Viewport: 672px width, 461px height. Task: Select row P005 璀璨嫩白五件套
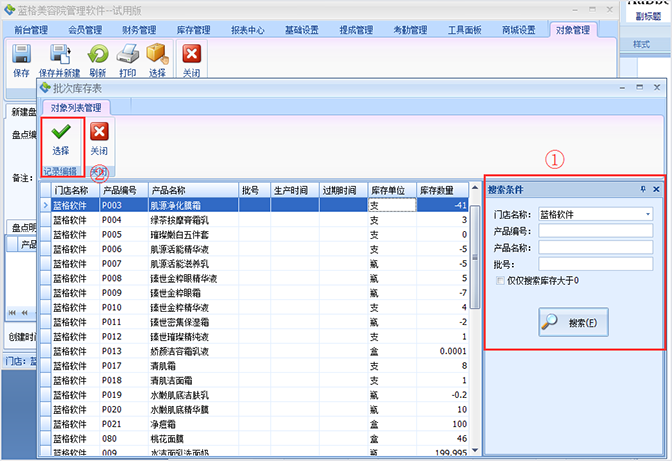260,234
